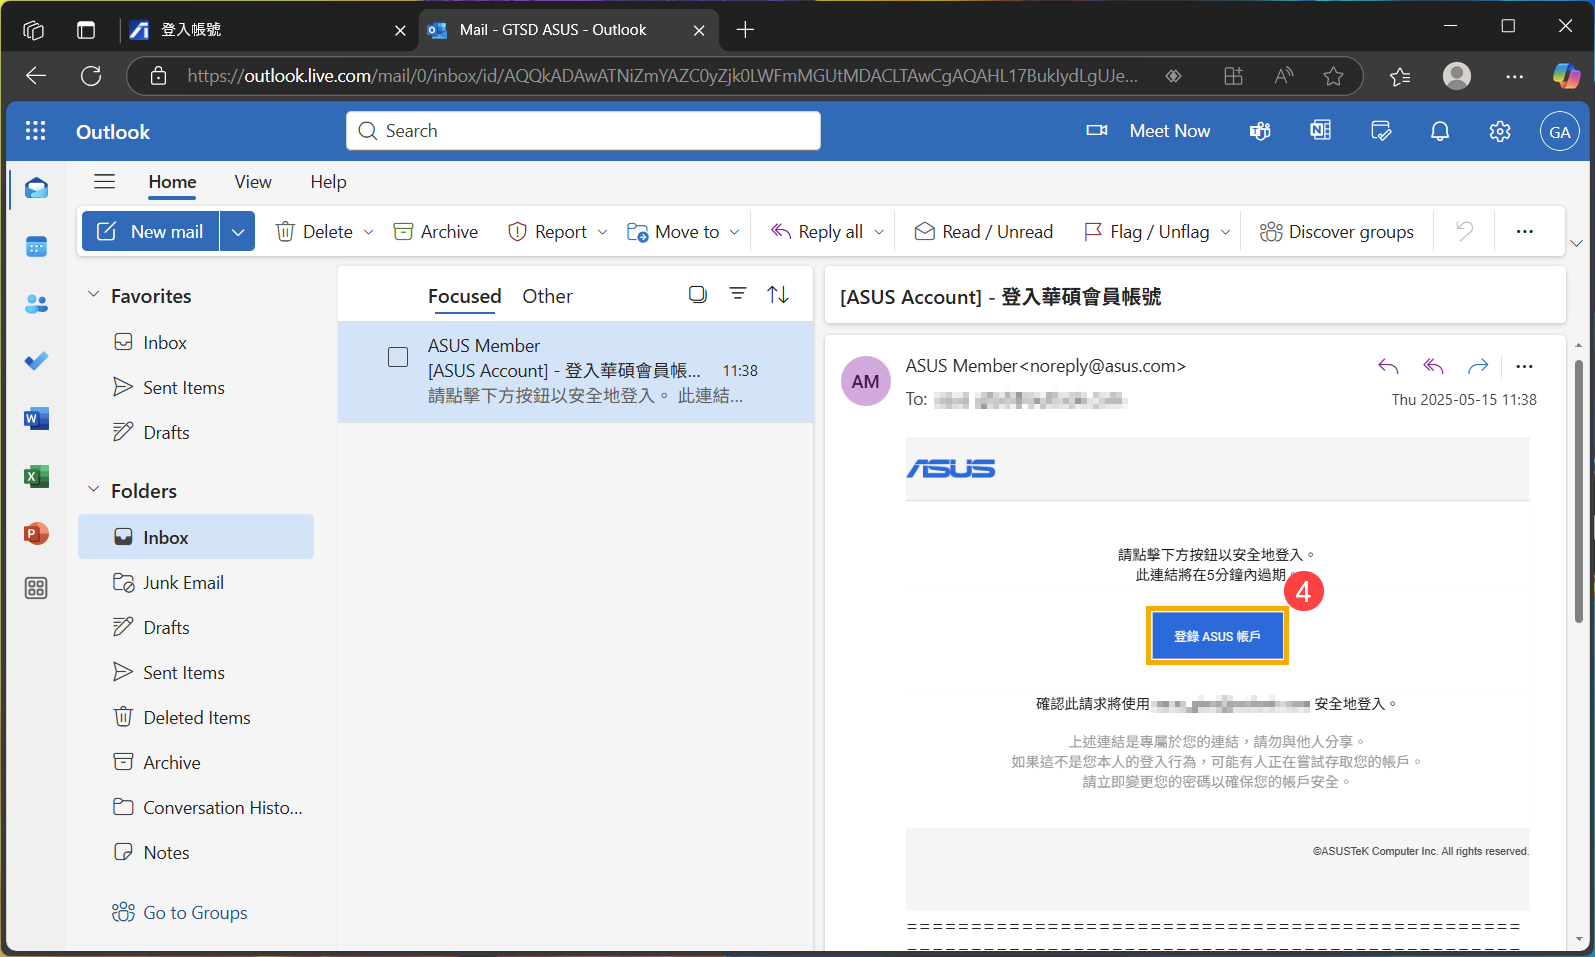Open the Help ribbon tab
The height and width of the screenshot is (957, 1595).
(x=328, y=182)
